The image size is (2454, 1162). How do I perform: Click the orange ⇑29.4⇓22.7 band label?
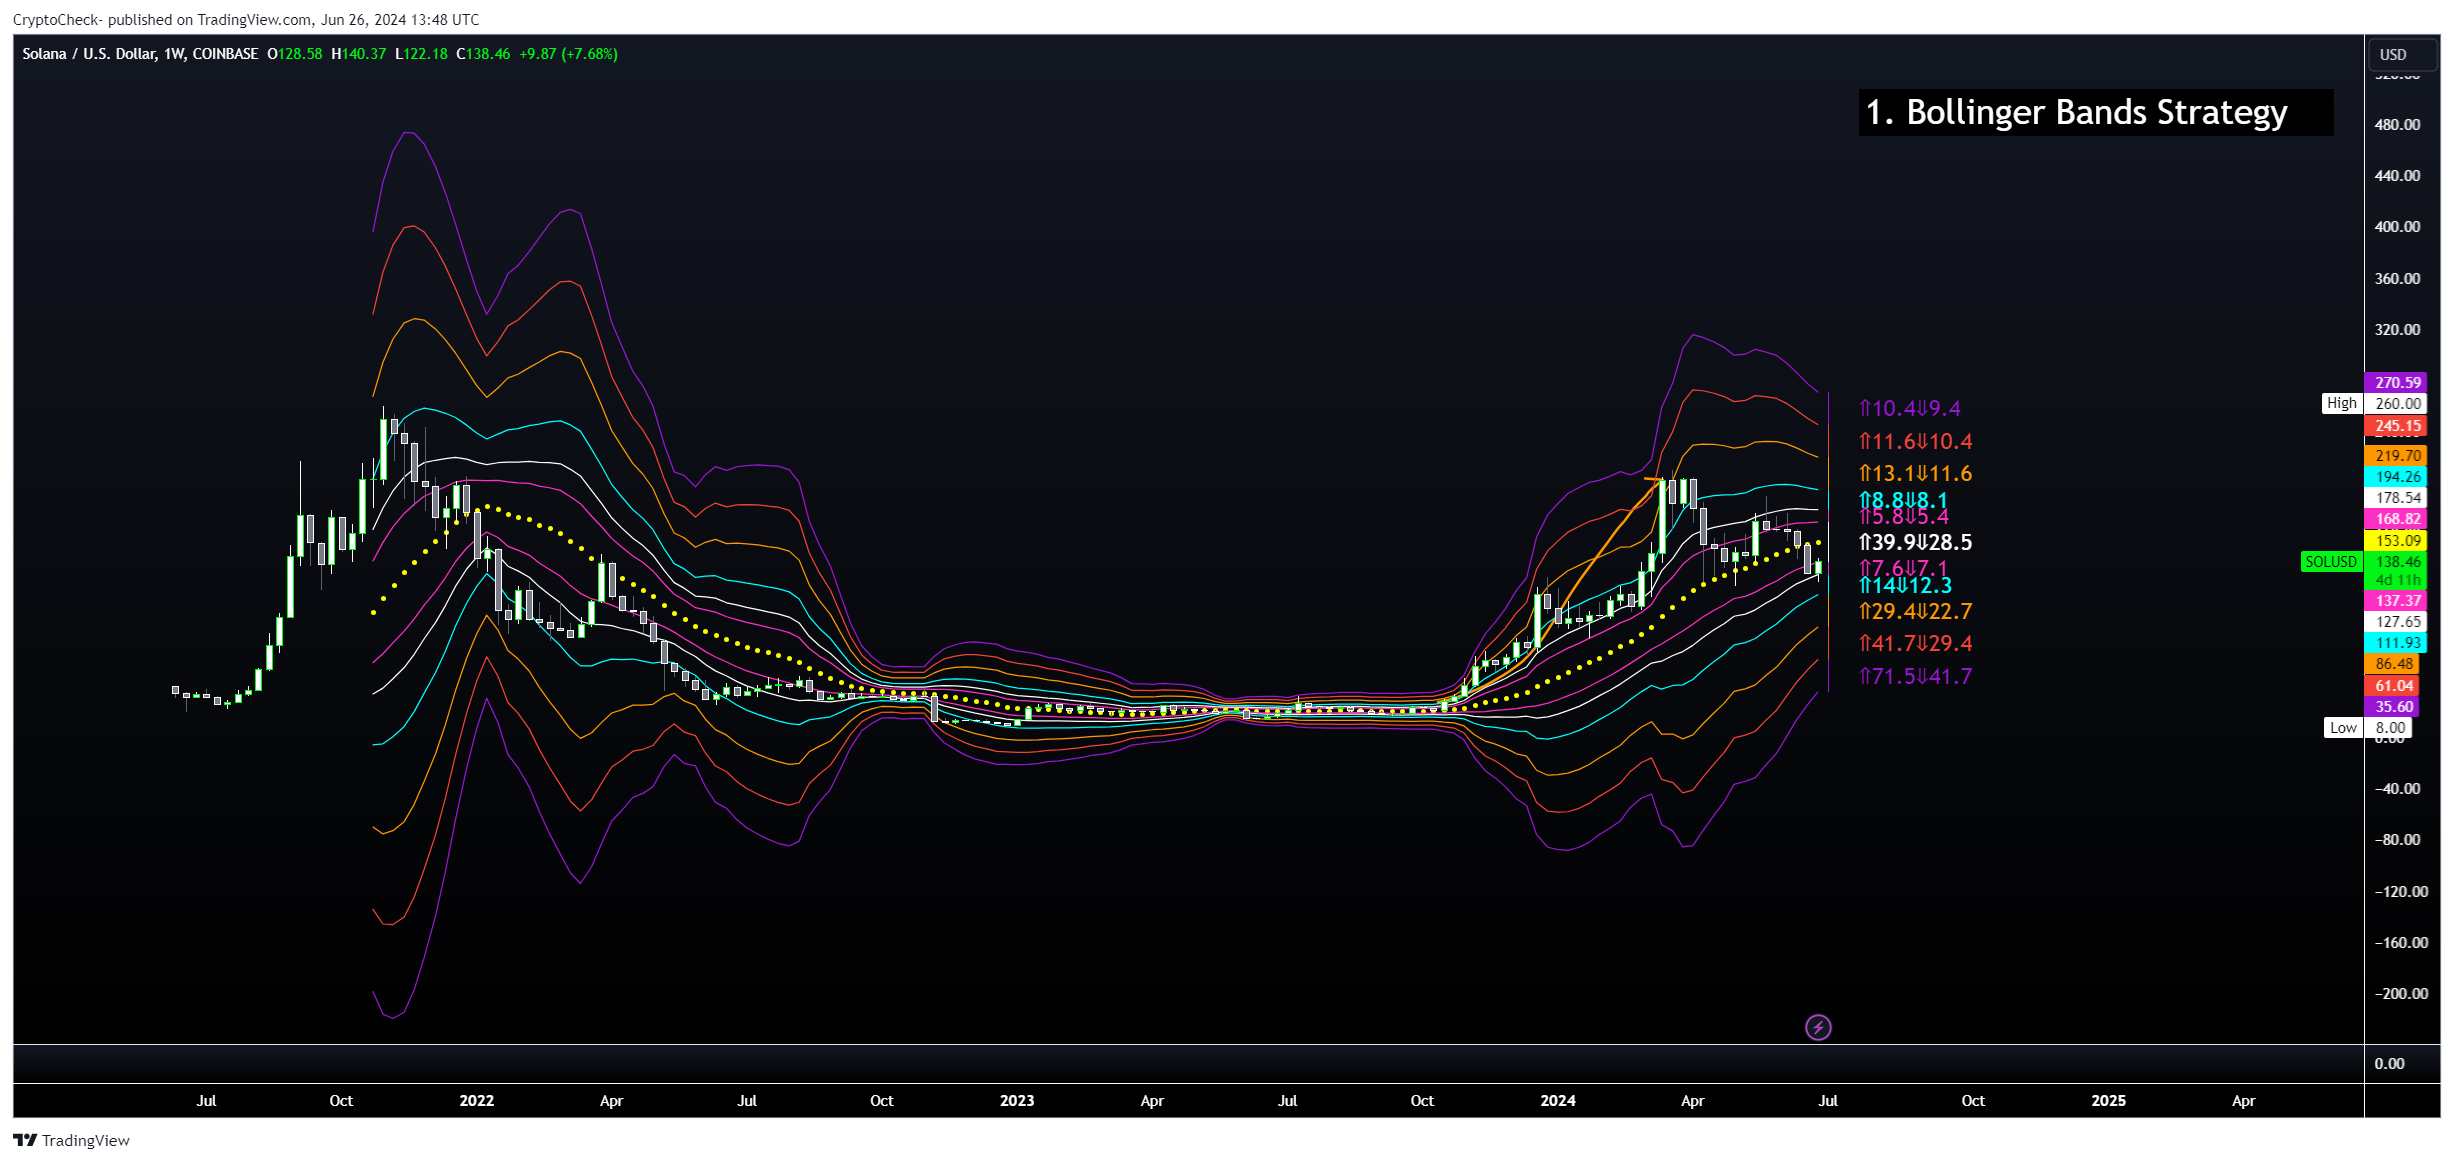[1915, 611]
